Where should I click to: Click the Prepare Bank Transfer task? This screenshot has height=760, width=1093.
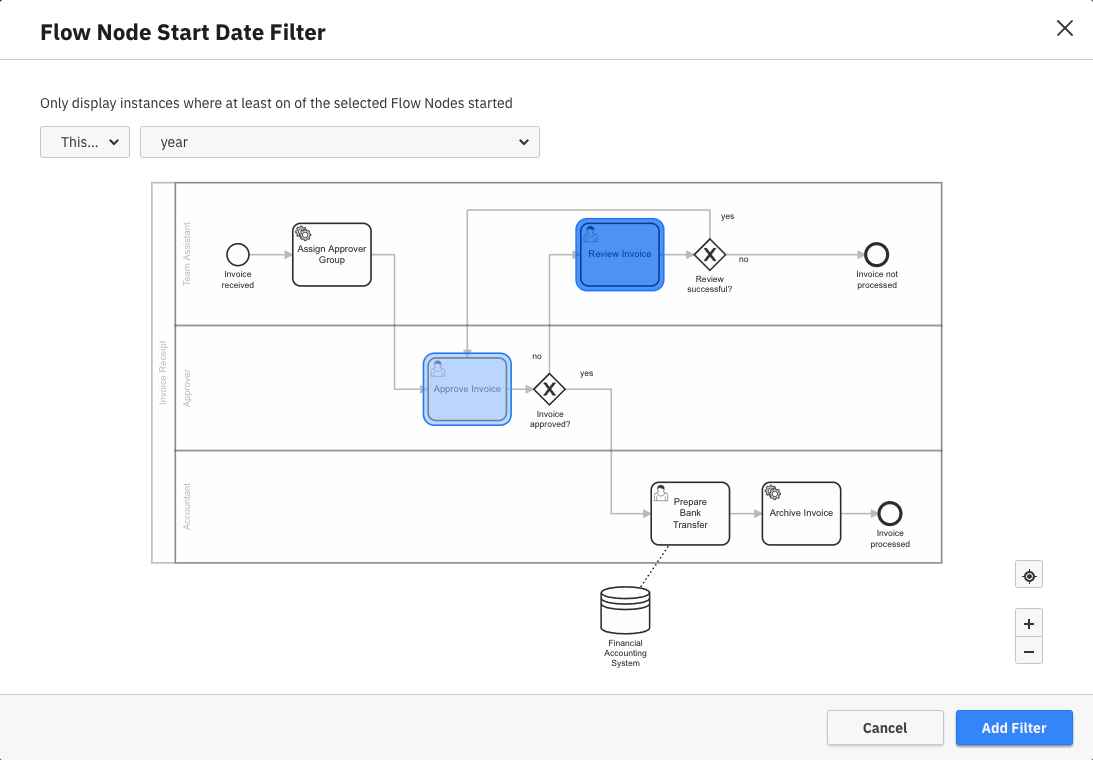pyautogui.click(x=689, y=513)
